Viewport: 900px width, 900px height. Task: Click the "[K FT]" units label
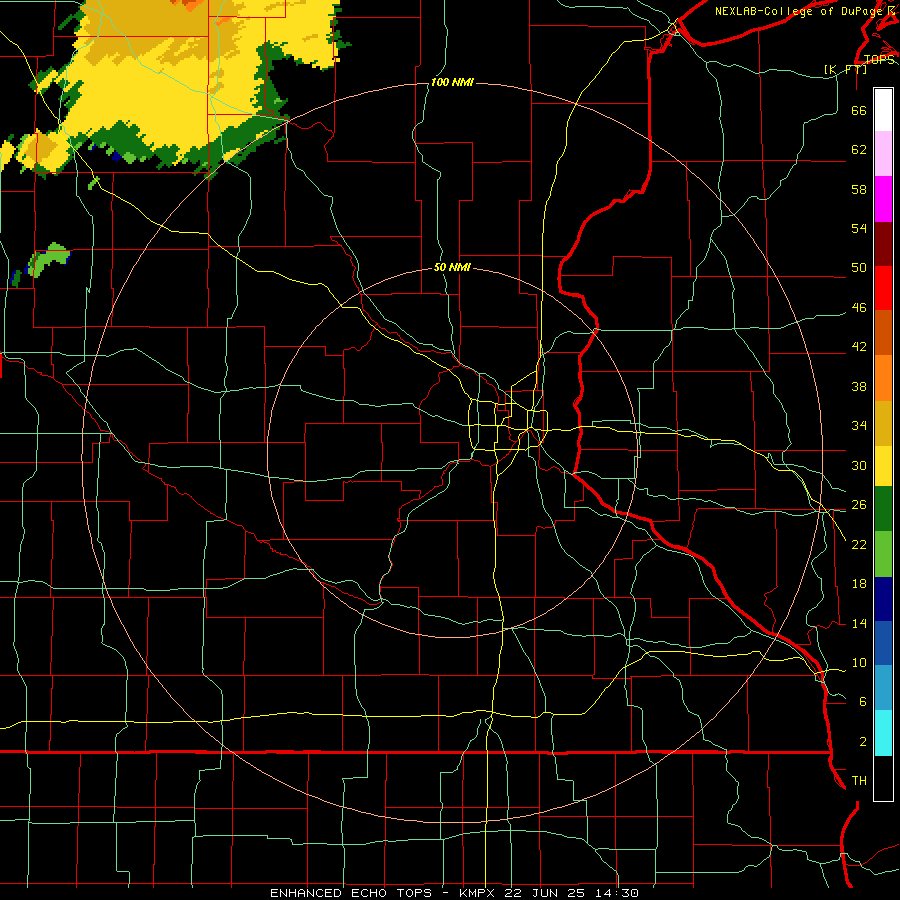pos(845,69)
